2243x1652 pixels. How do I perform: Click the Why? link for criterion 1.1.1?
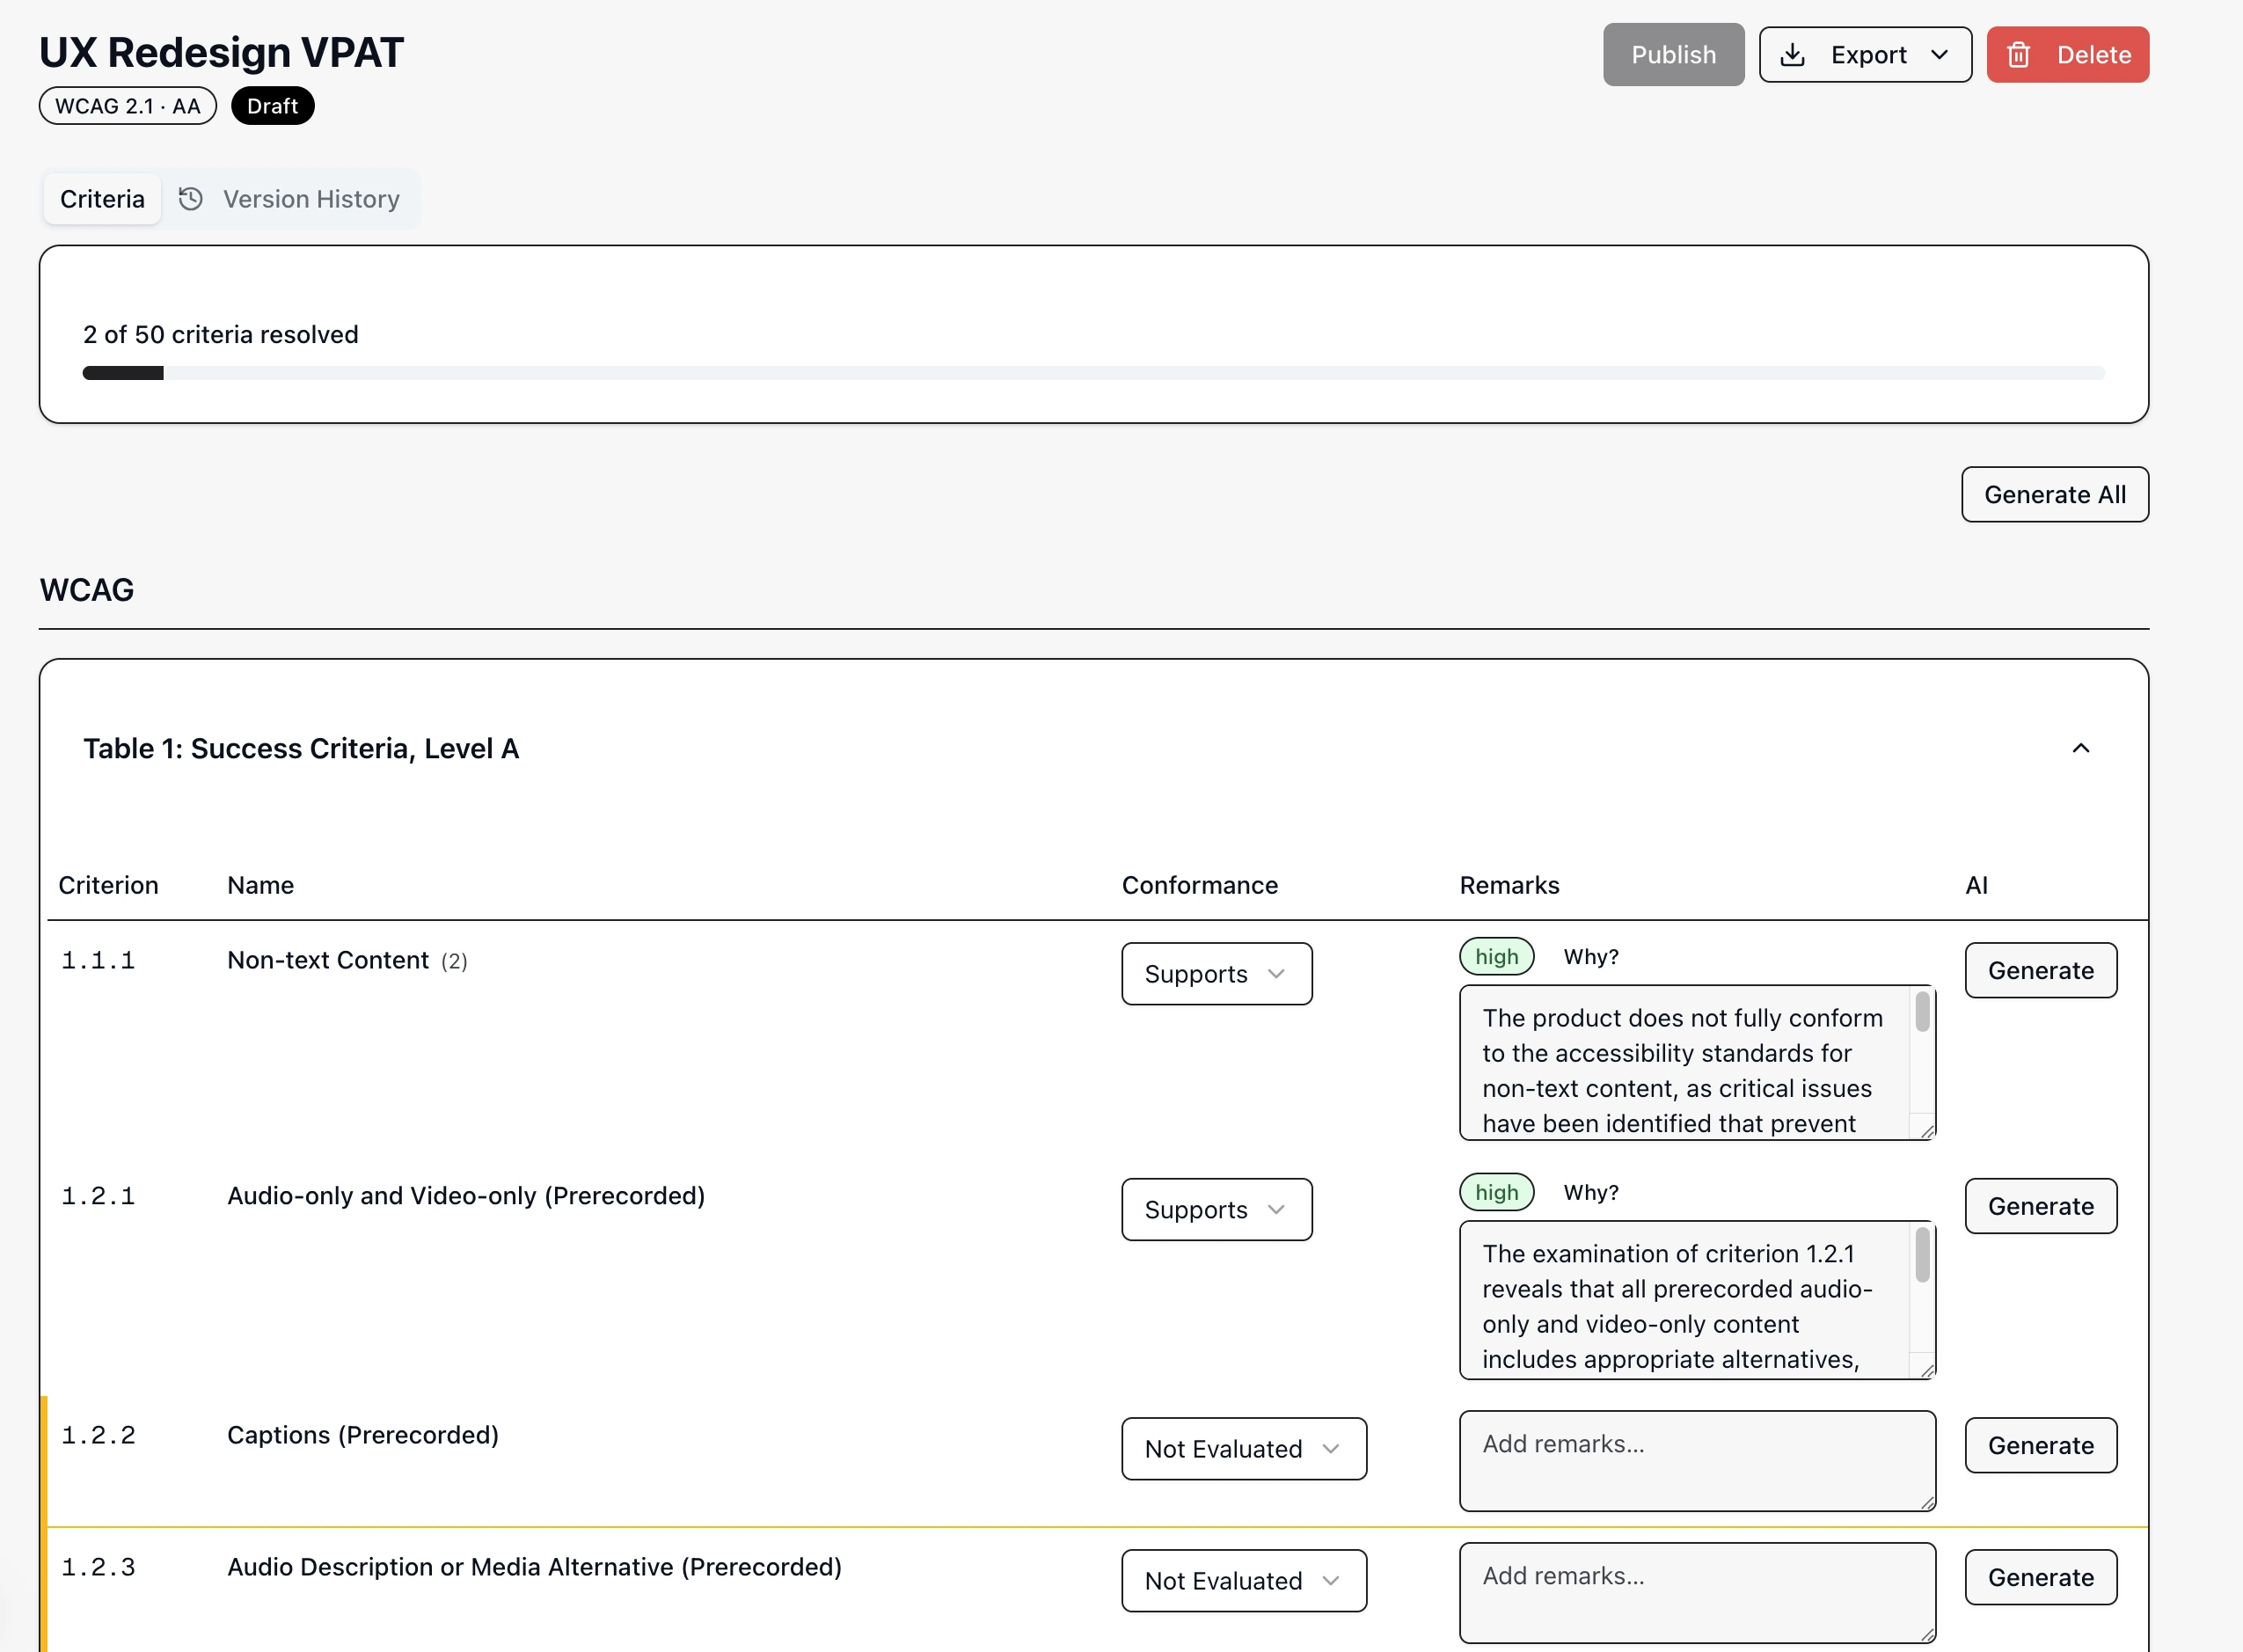[1590, 957]
